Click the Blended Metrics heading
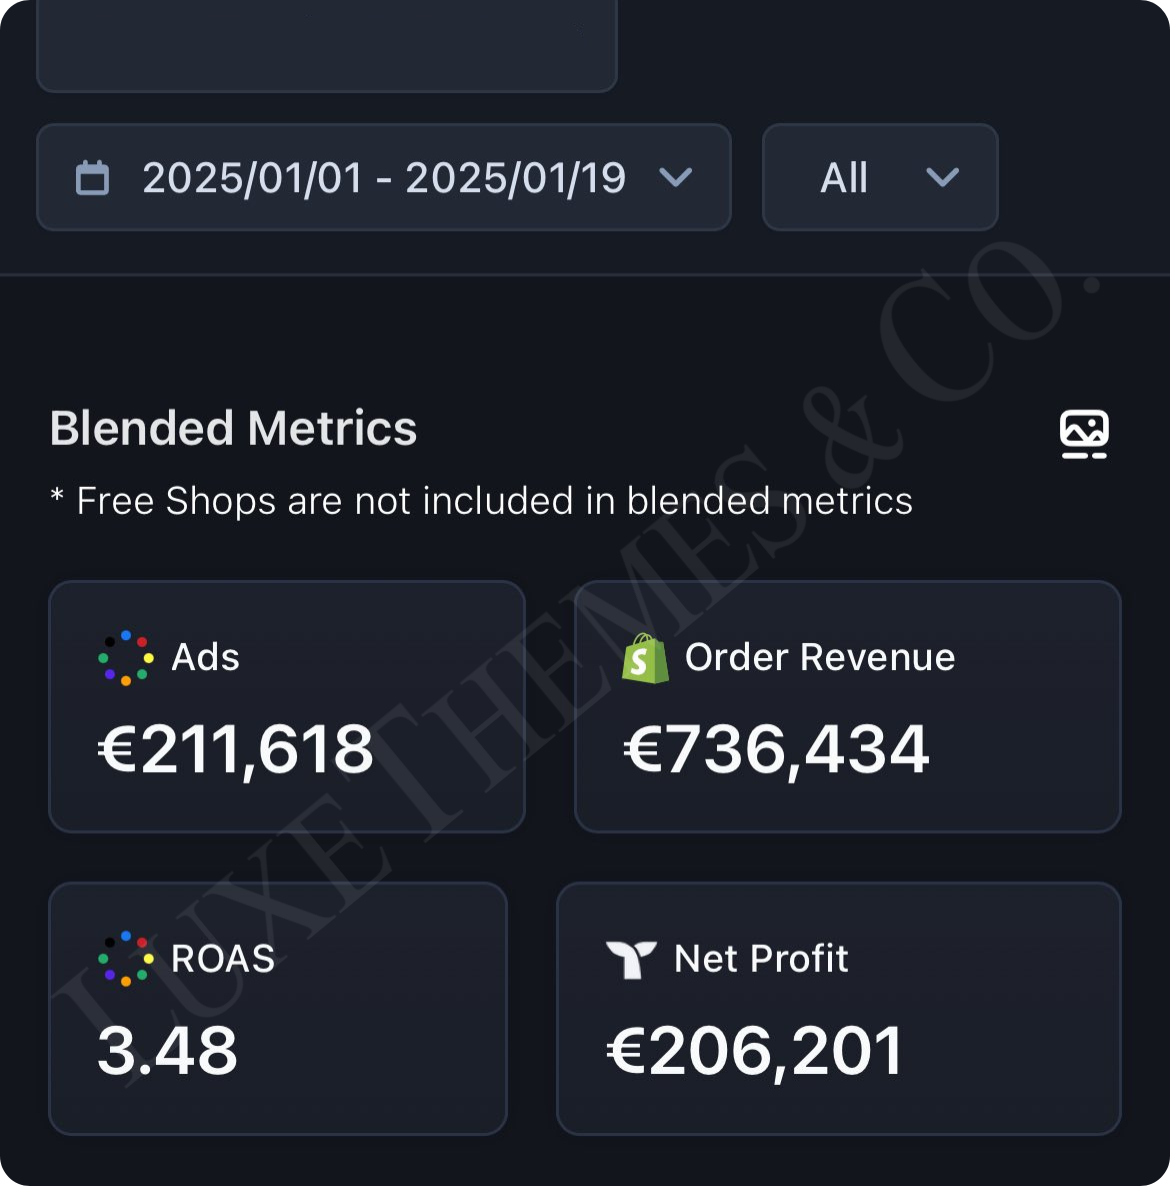 coord(234,428)
